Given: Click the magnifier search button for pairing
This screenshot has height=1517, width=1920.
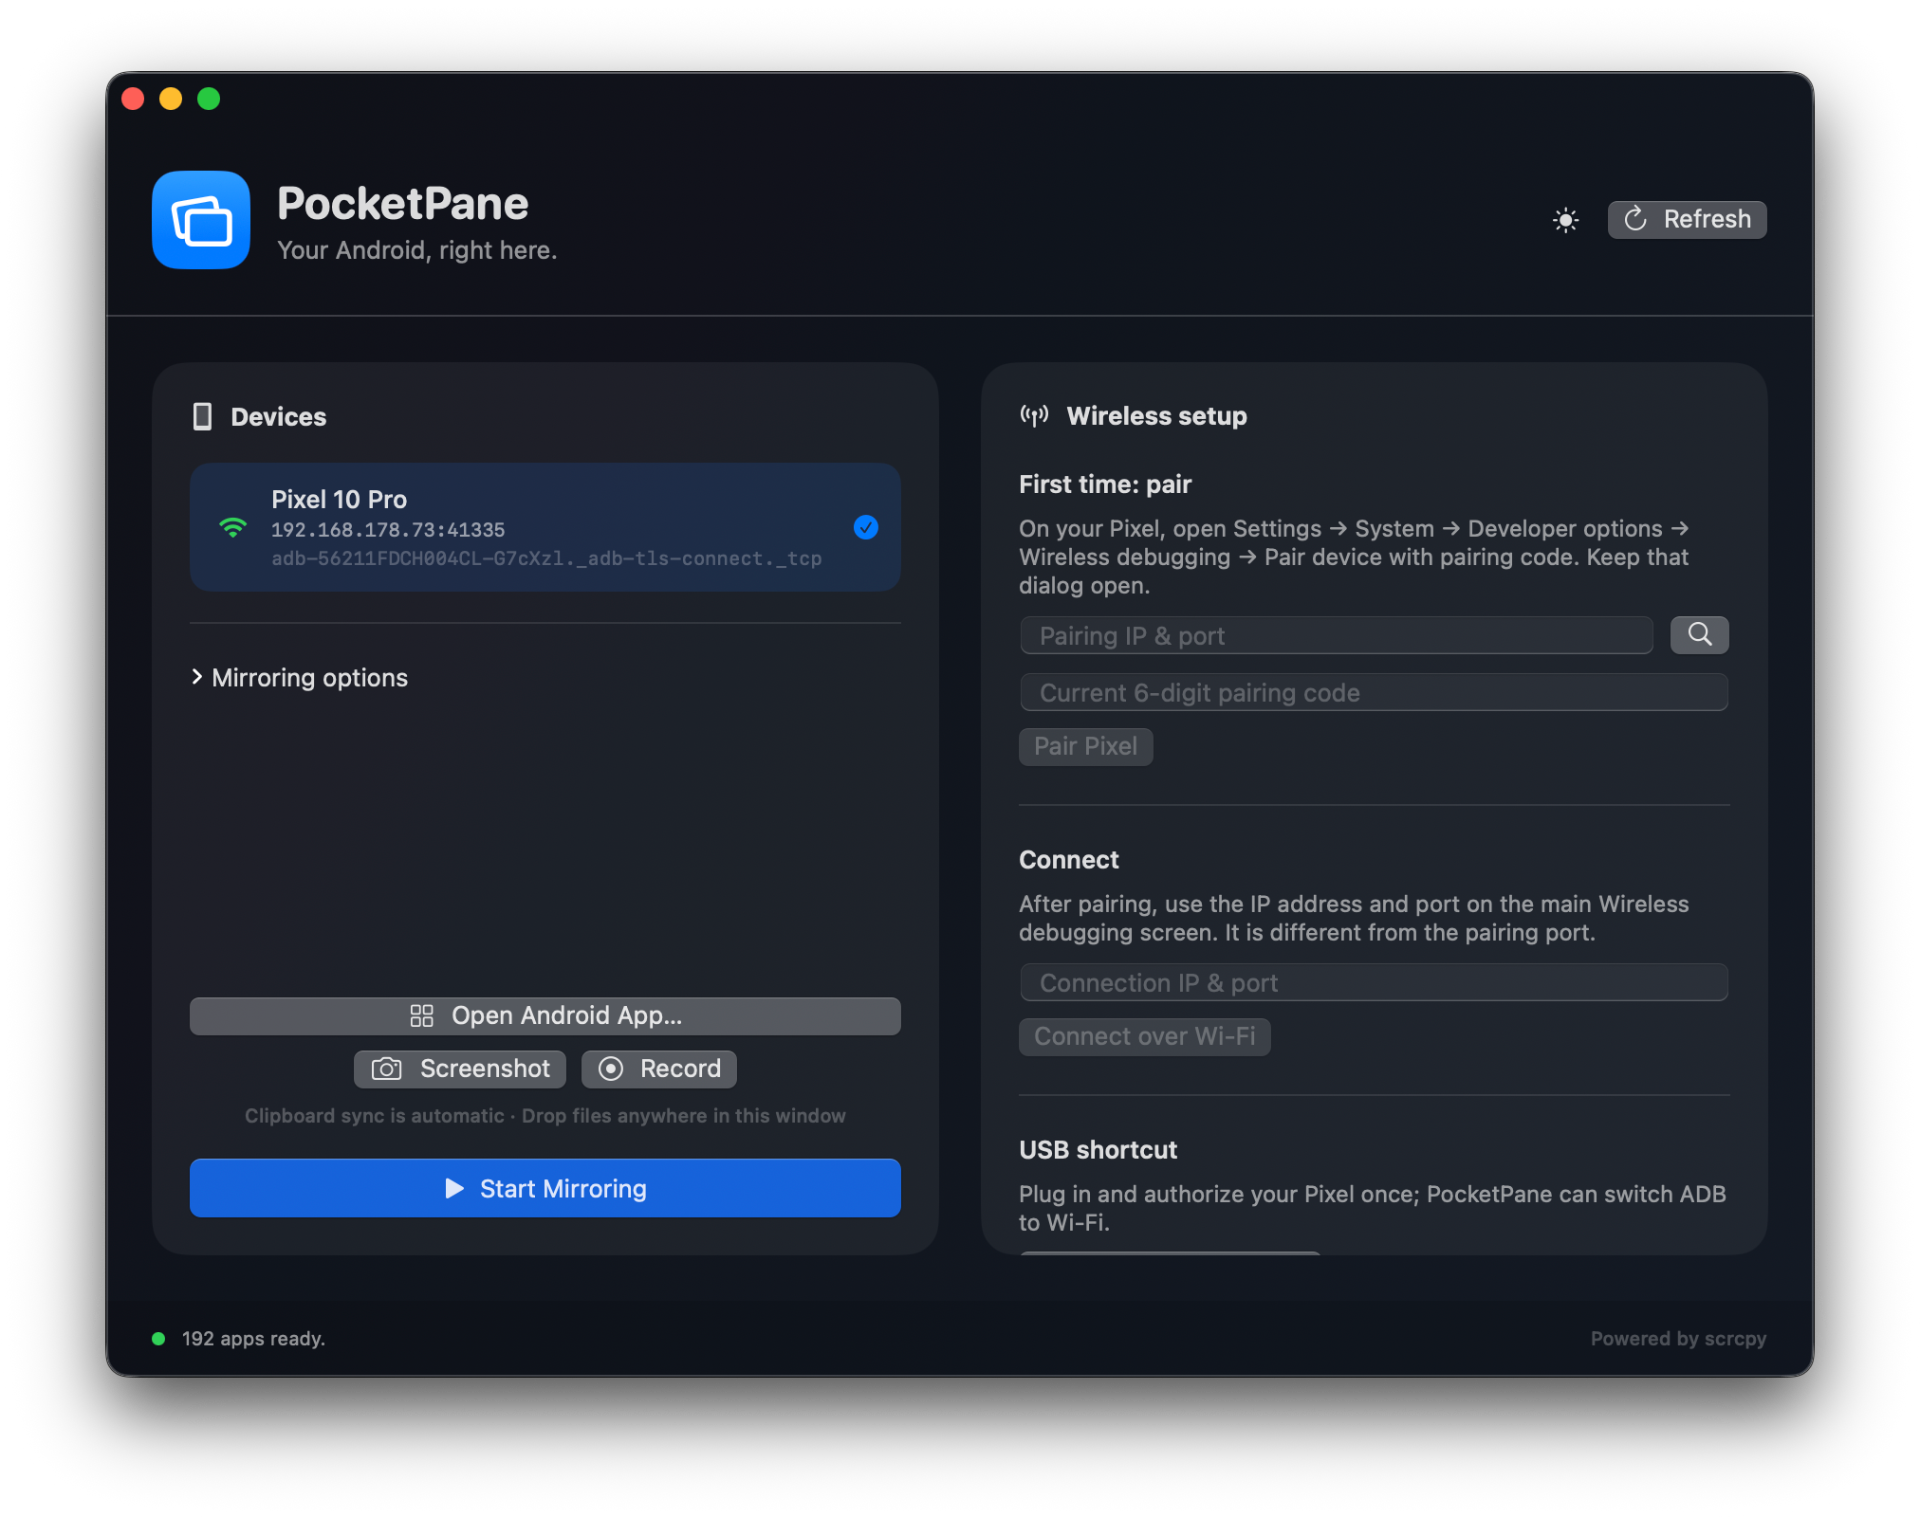Looking at the screenshot, I should (1699, 634).
